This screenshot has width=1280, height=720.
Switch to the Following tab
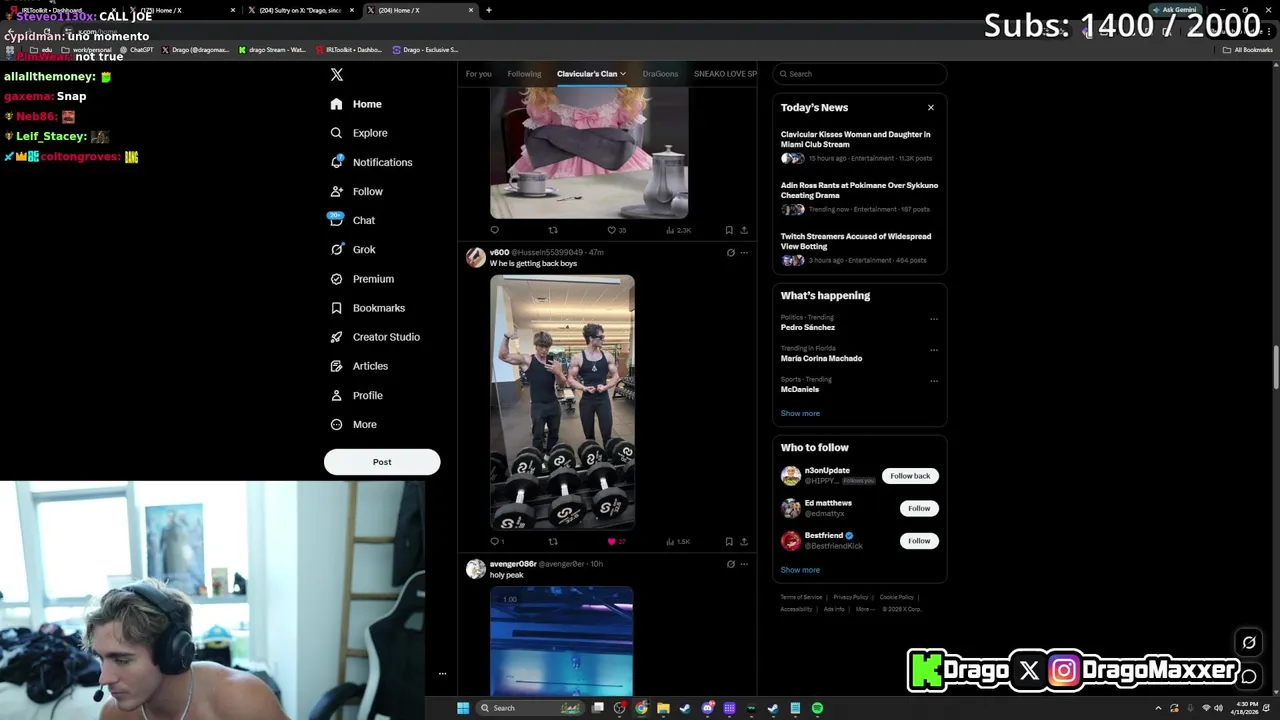pyautogui.click(x=524, y=74)
